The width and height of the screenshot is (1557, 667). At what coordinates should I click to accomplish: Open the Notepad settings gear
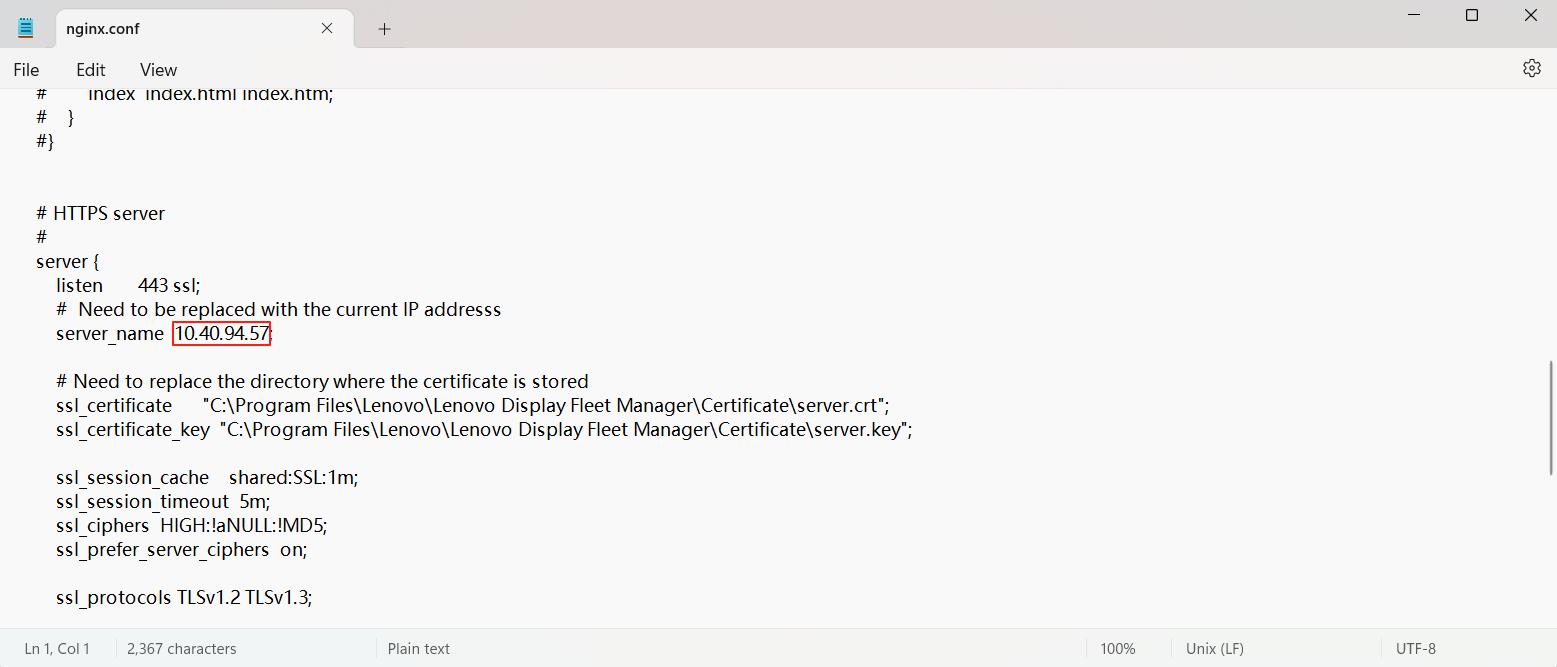1531,68
